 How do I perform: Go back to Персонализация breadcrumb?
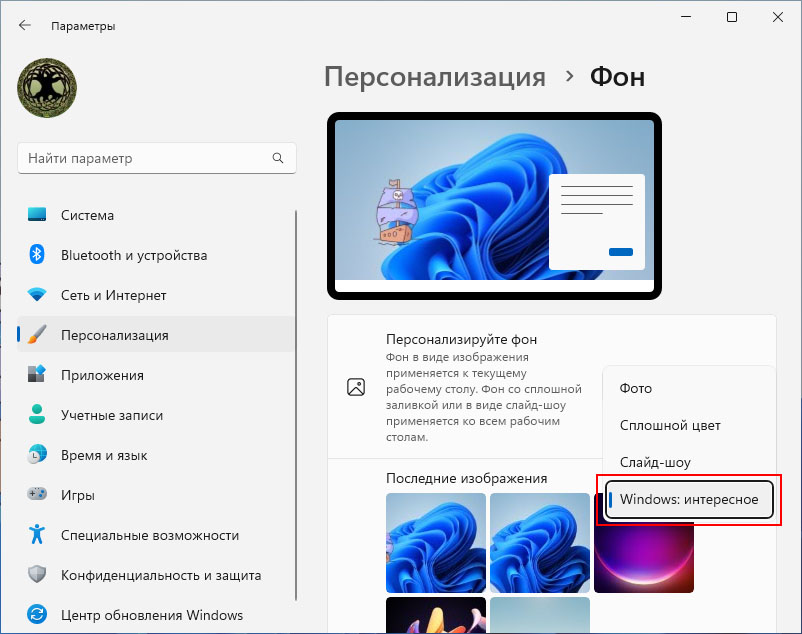click(x=435, y=77)
